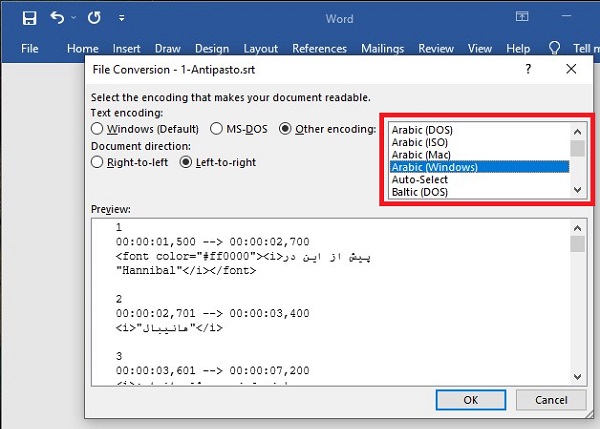The image size is (600, 429).
Task: Choose Arabic (ISO) in encoding list
Action: [479, 142]
